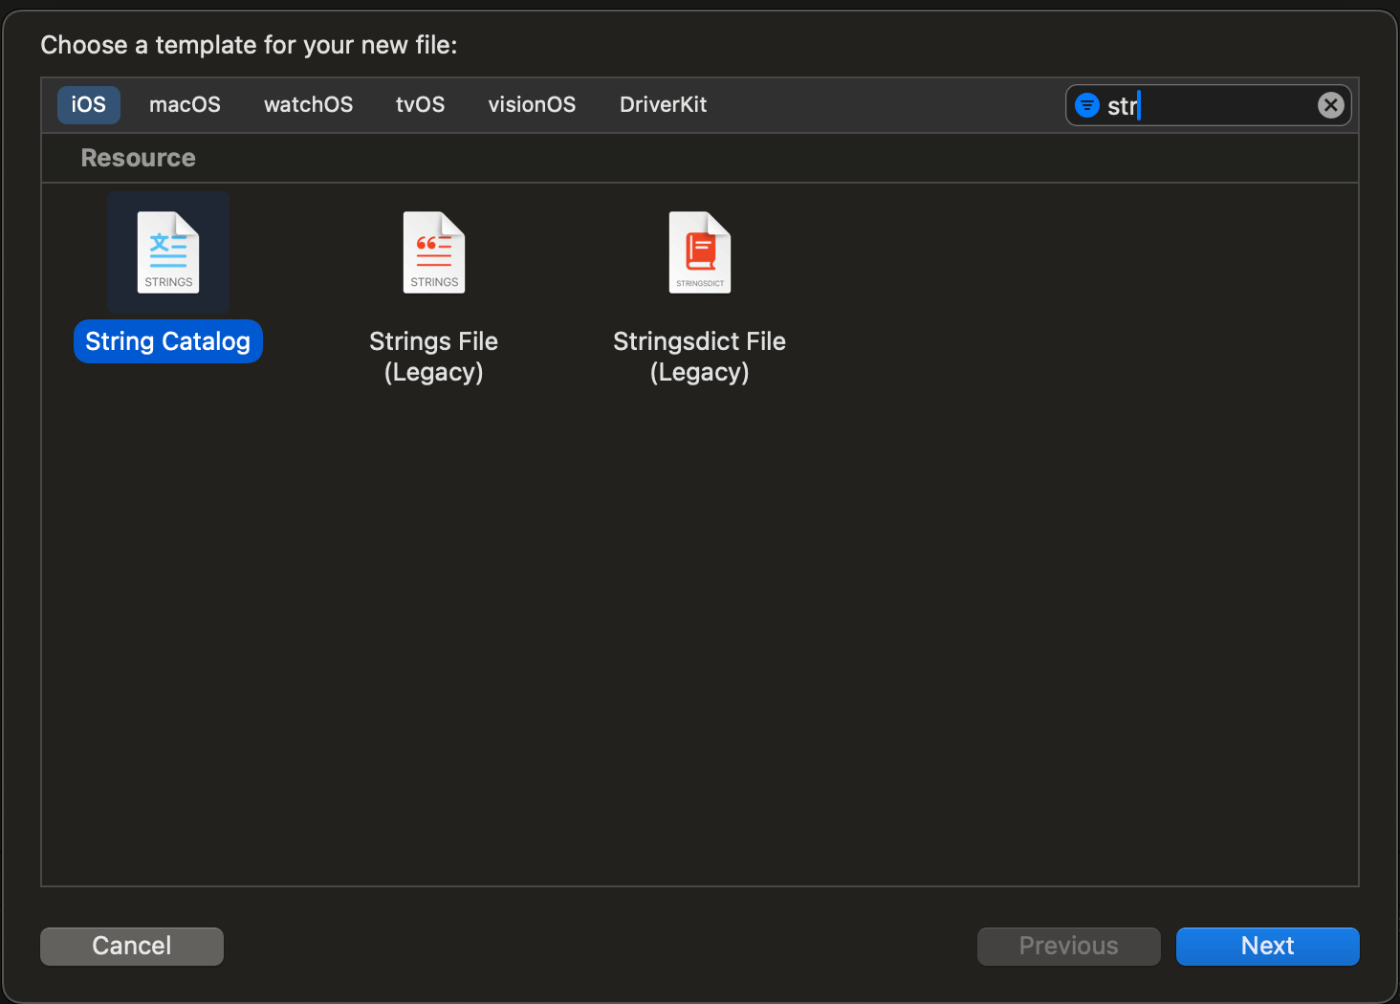
Task: Open the watchOS platform tab
Action: pyautogui.click(x=308, y=105)
